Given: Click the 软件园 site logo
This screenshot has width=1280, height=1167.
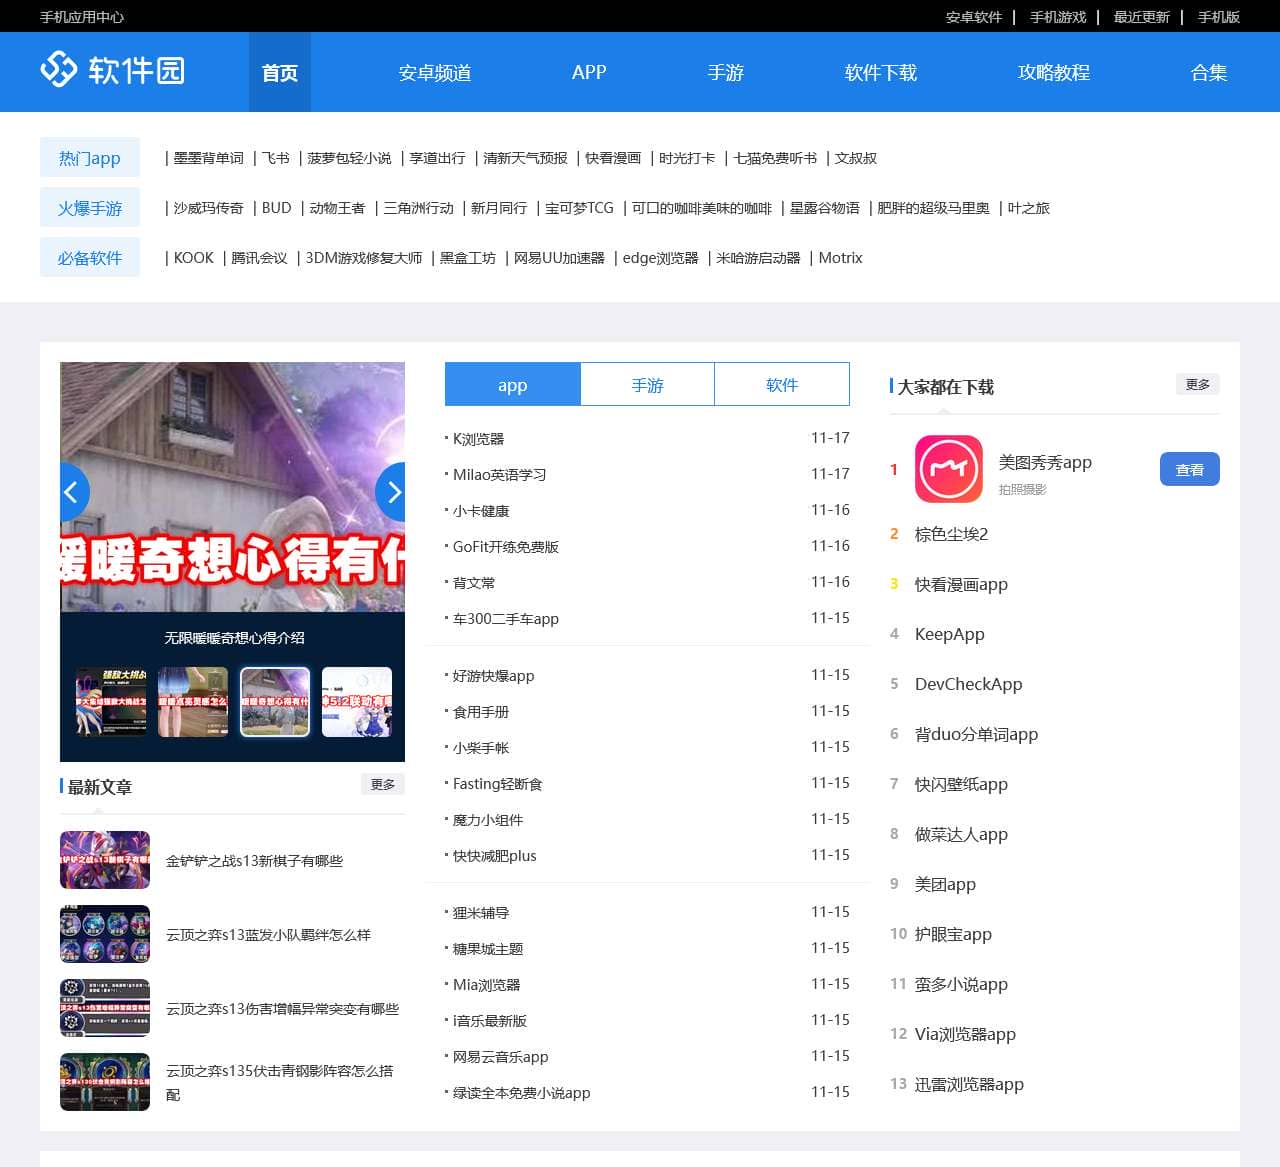Looking at the screenshot, I should (x=112, y=70).
